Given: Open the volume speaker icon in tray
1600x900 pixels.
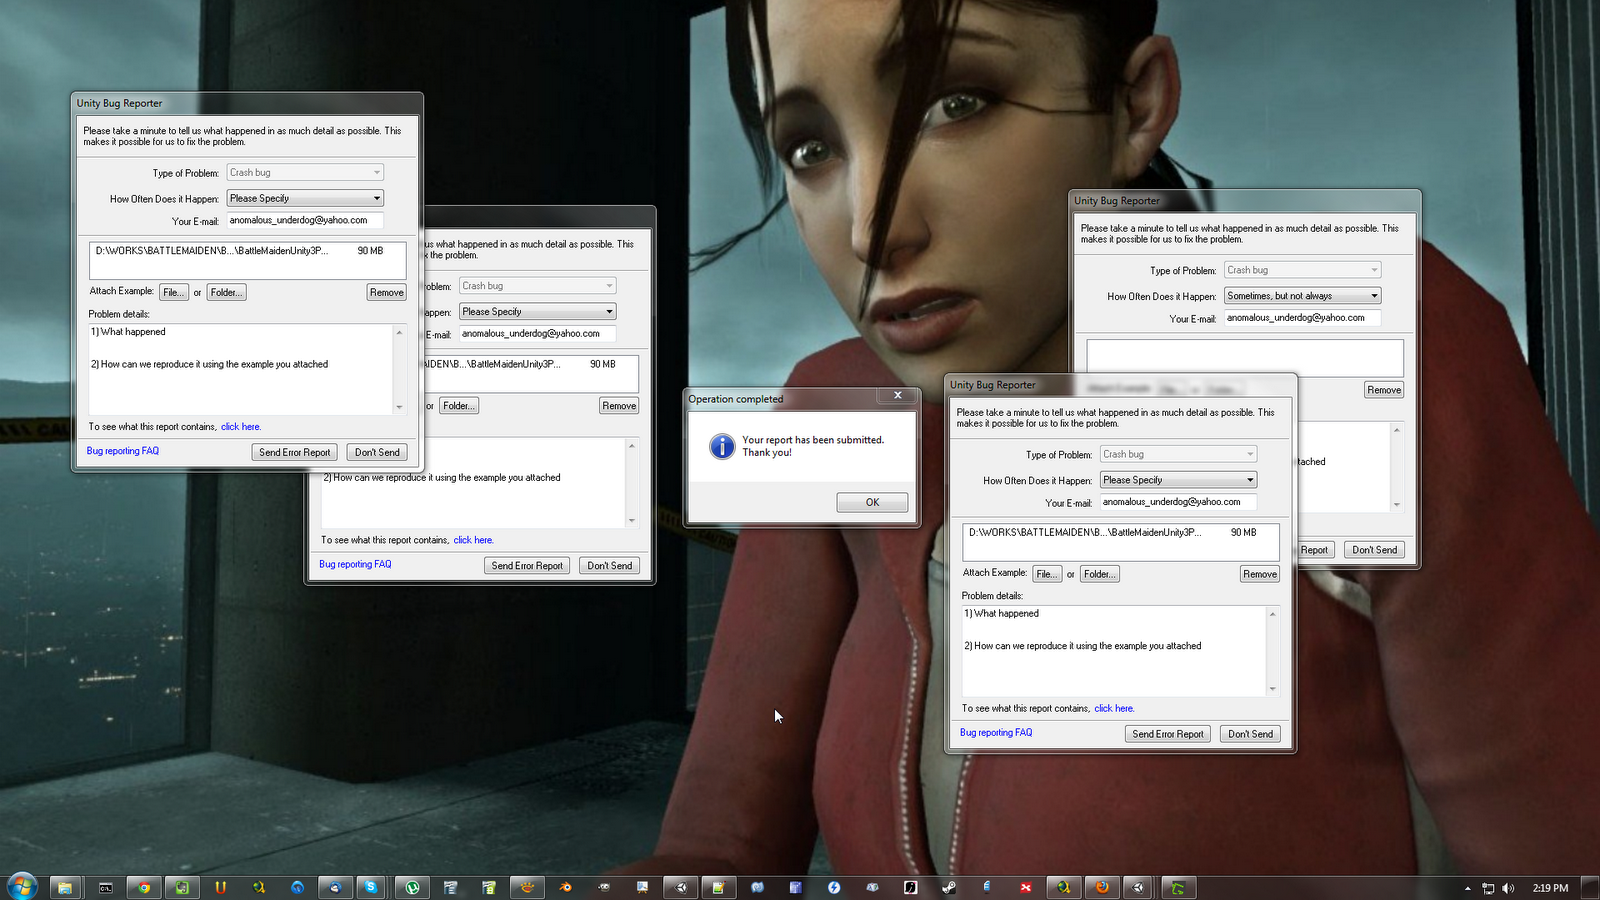Looking at the screenshot, I should 1508,888.
